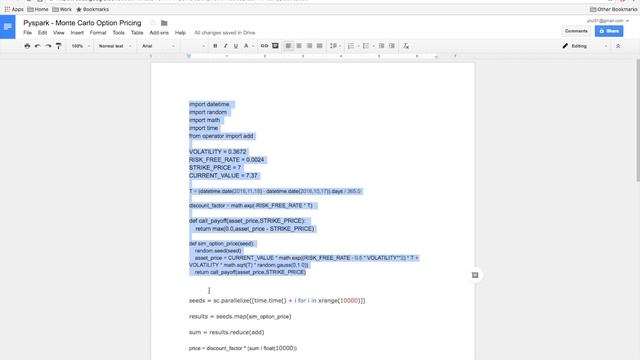Click the line starting 'price = discount_factor'
The image size is (640, 360).
click(x=243, y=348)
